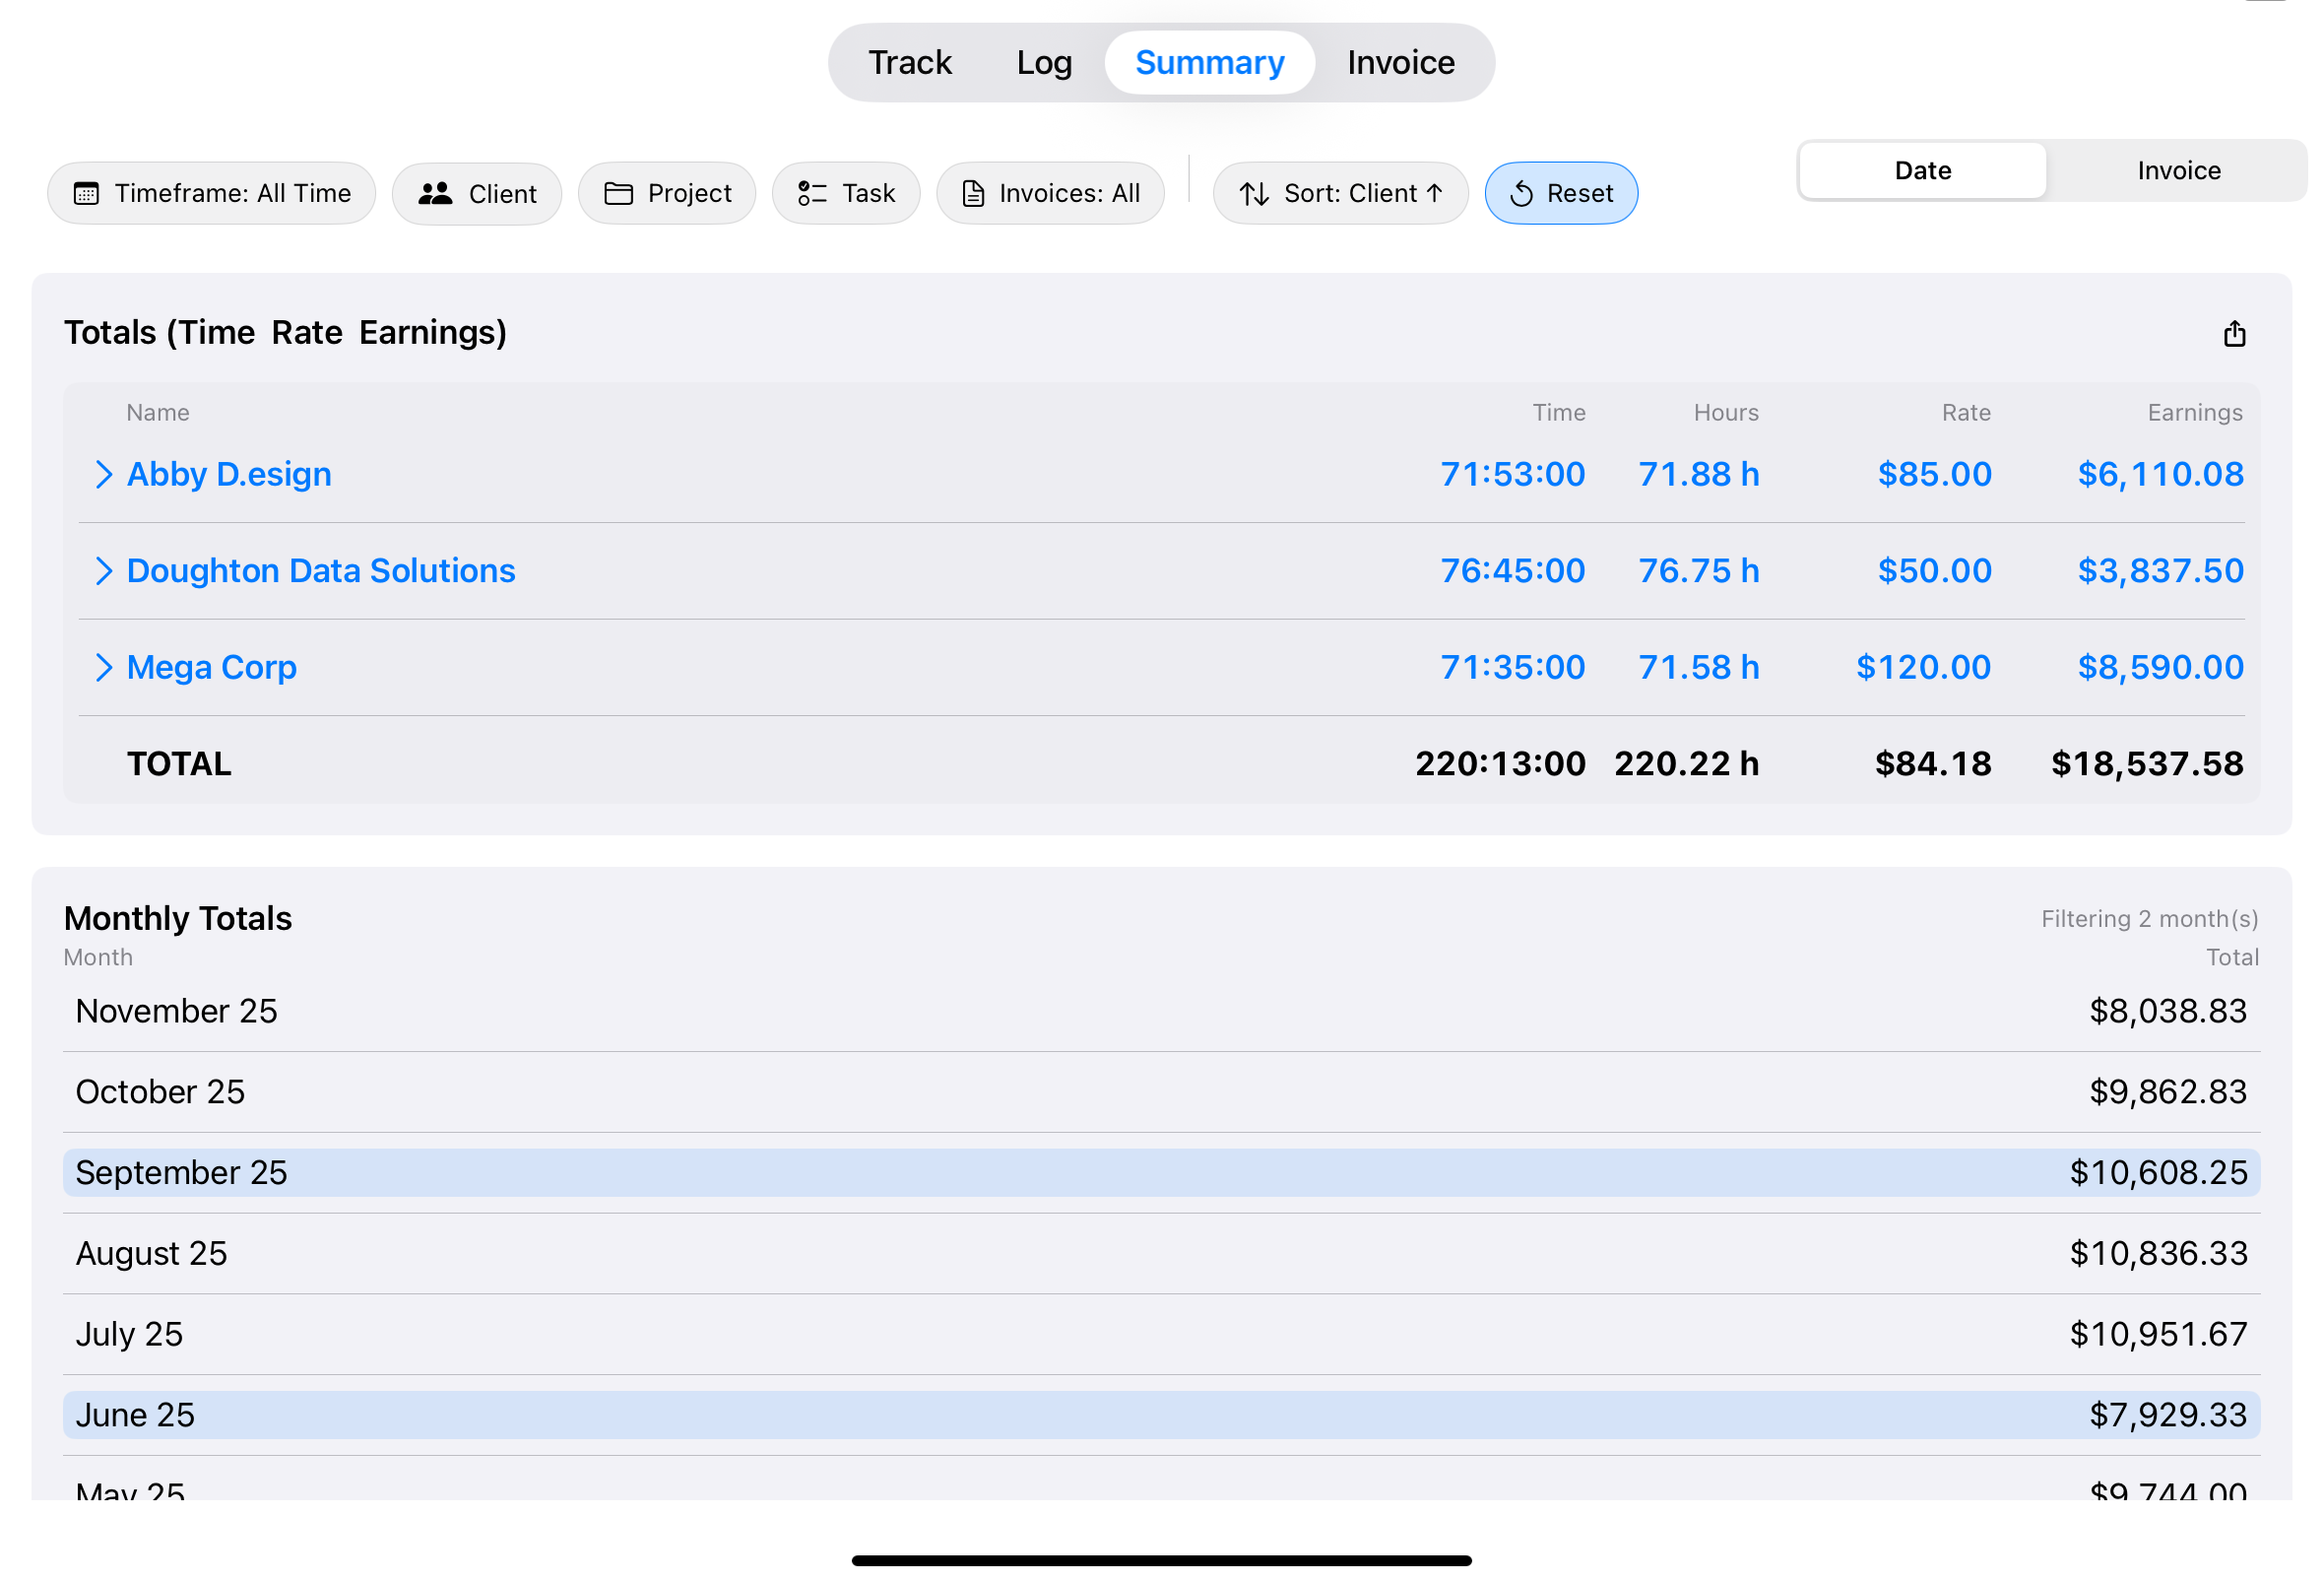Open the Log tab
2324x1581 pixels.
pyautogui.click(x=1043, y=62)
